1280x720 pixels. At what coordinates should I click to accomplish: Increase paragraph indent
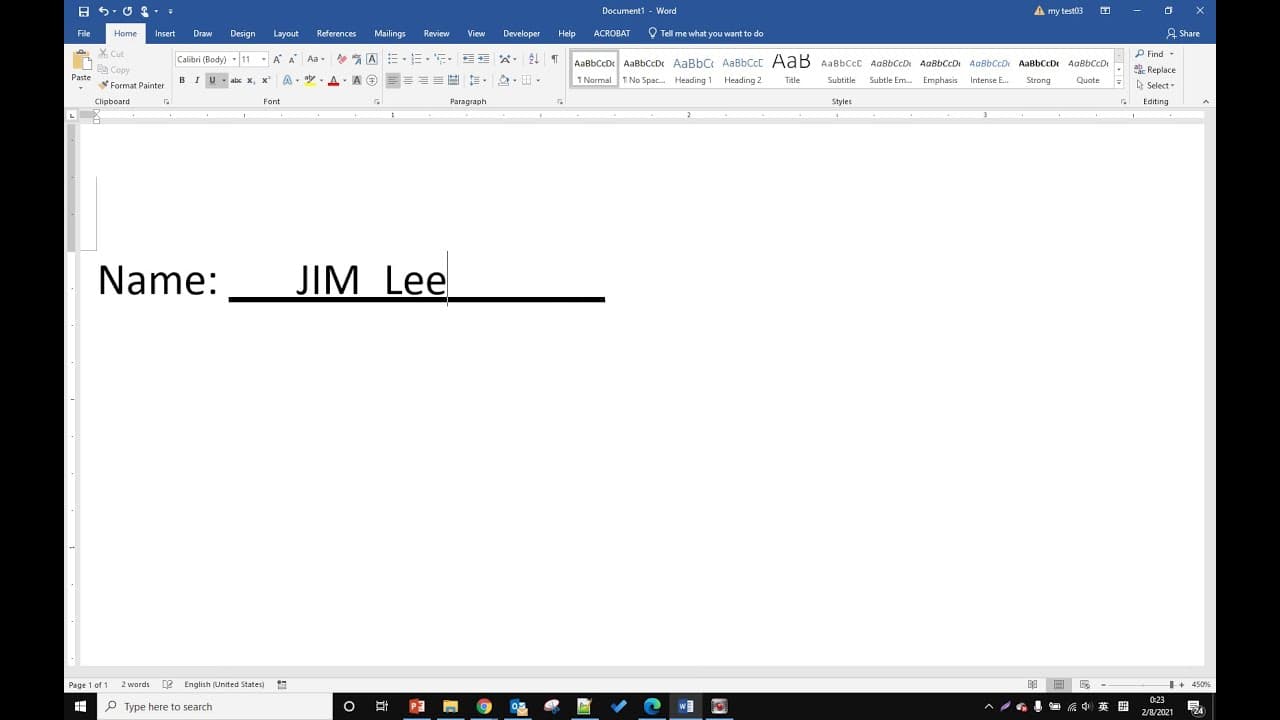[x=484, y=59]
